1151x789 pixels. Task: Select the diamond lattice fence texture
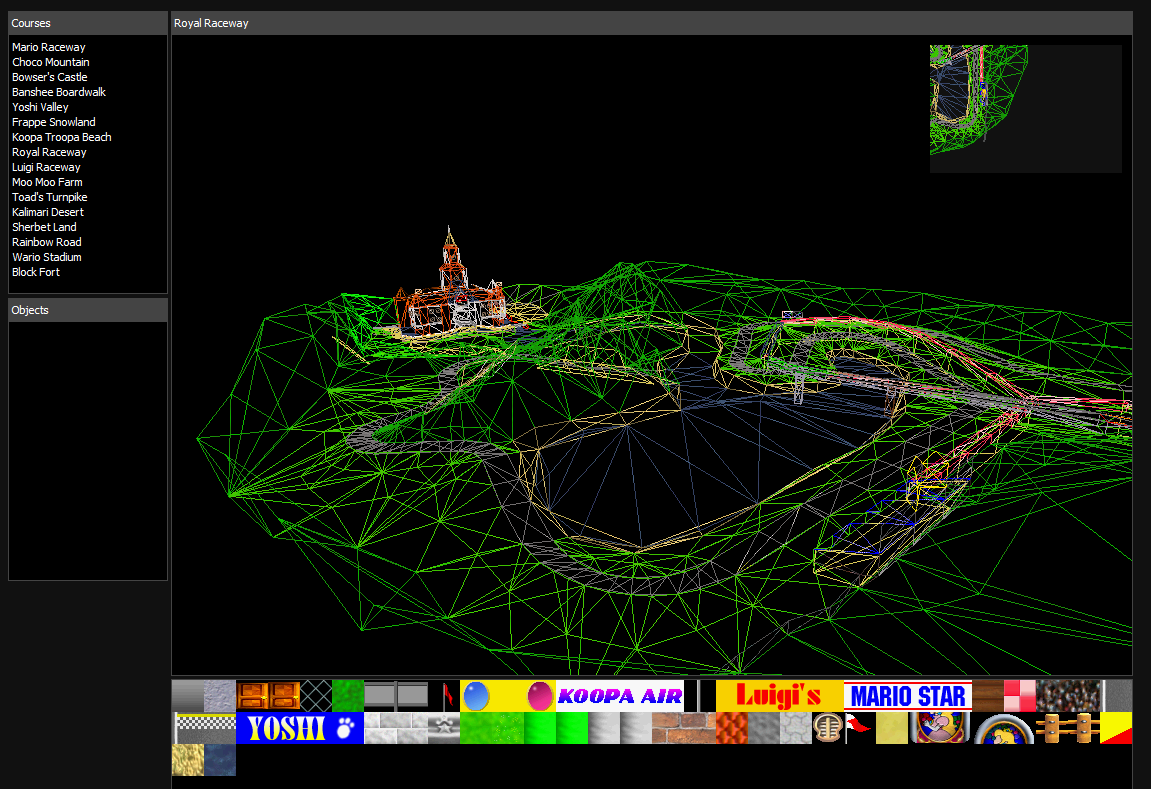point(316,696)
